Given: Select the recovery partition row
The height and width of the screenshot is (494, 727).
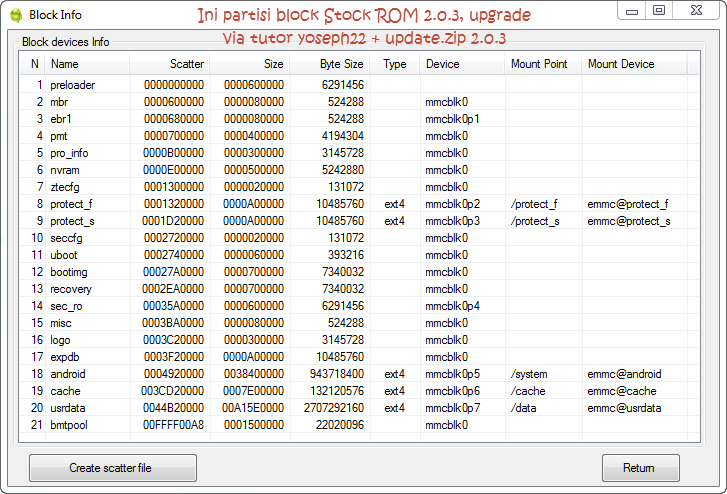Looking at the screenshot, I should click(360, 289).
